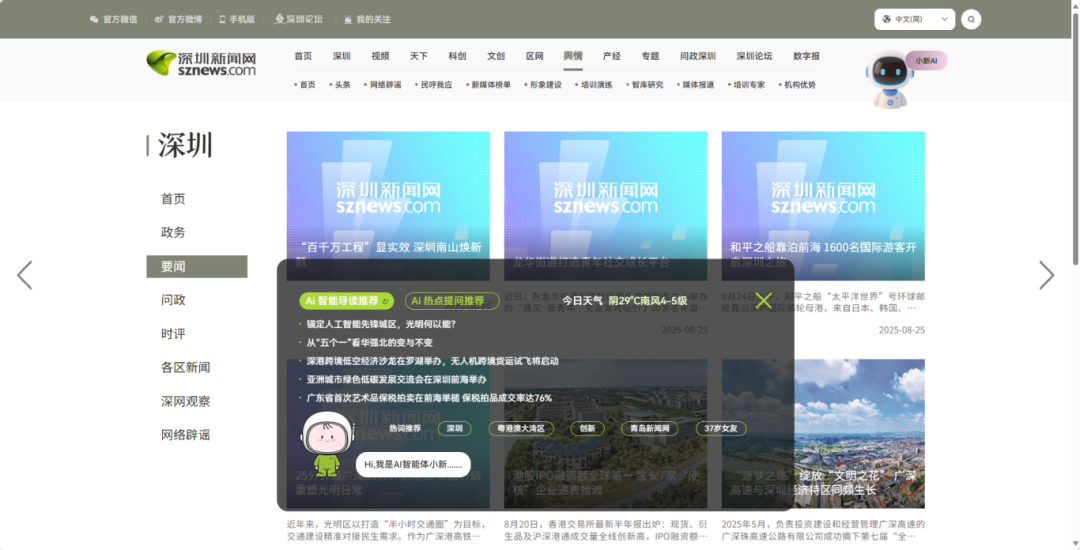Go to previous slide with left arrow
The width and height of the screenshot is (1080, 550).
coord(25,275)
